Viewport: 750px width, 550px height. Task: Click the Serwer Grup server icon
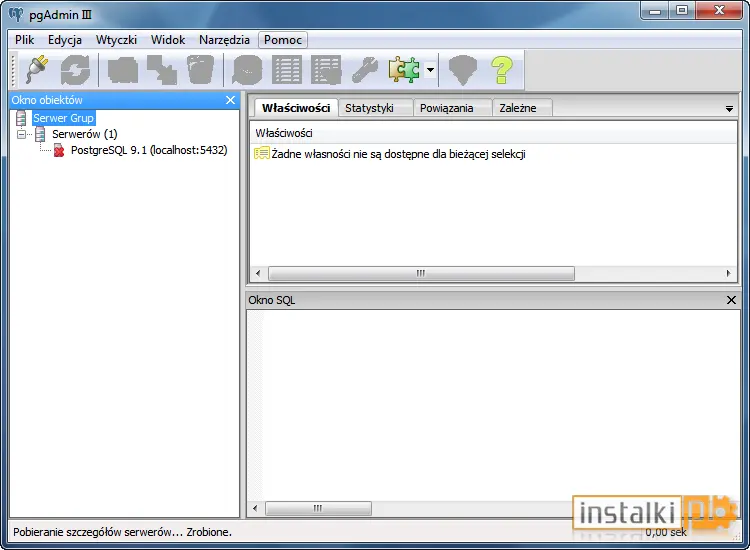[21, 118]
